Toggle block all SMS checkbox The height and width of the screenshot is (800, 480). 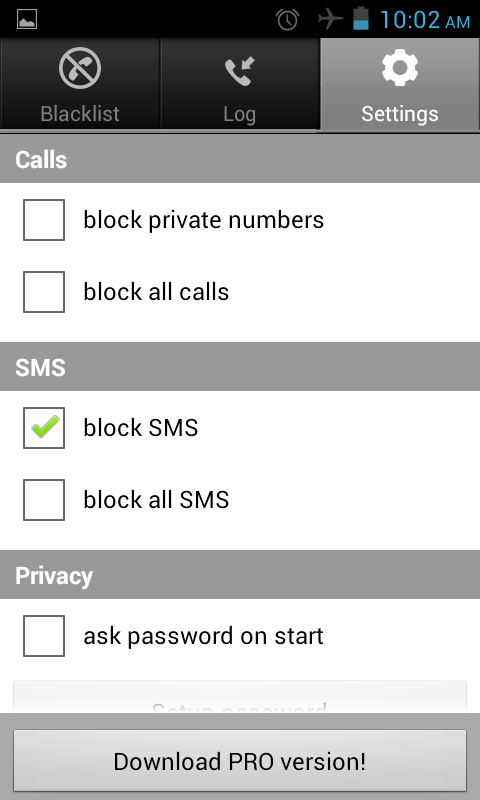44,499
